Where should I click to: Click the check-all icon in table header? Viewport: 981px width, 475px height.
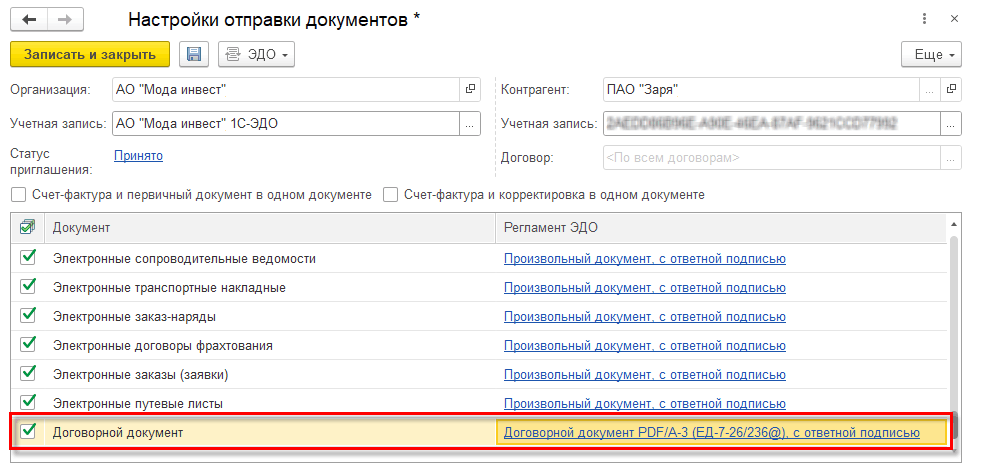[x=28, y=227]
